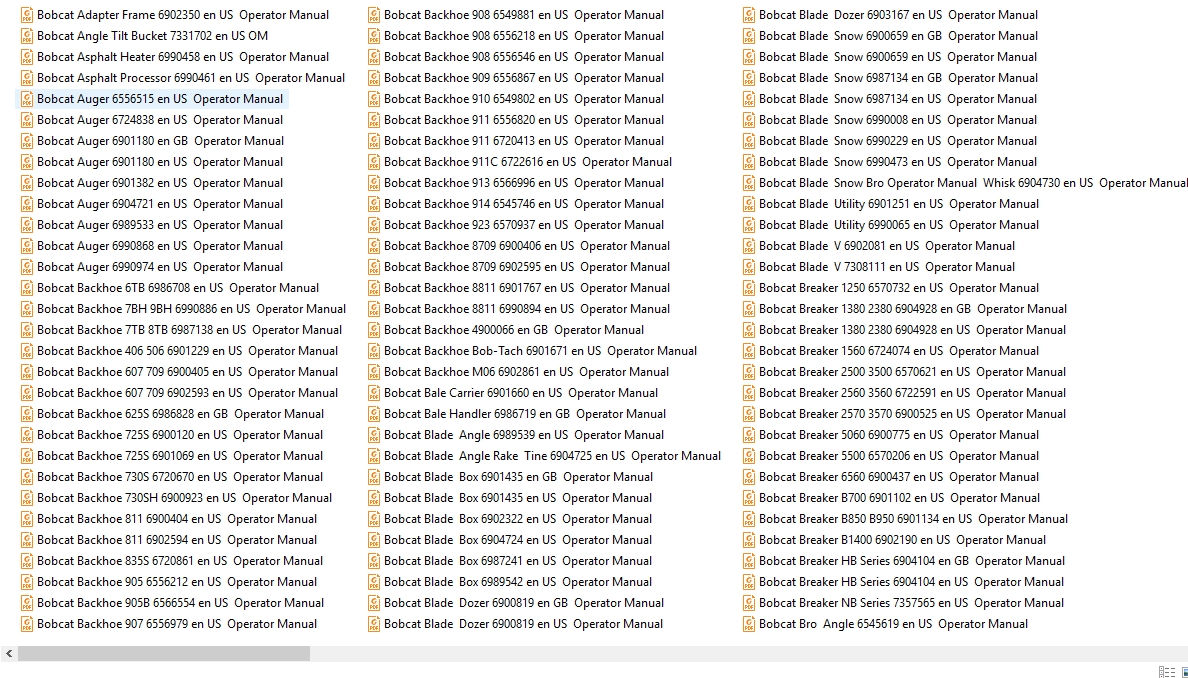Pick the file icon of Bobcat Backhoe 8709 6900406
The image size is (1188, 678).
374,245
